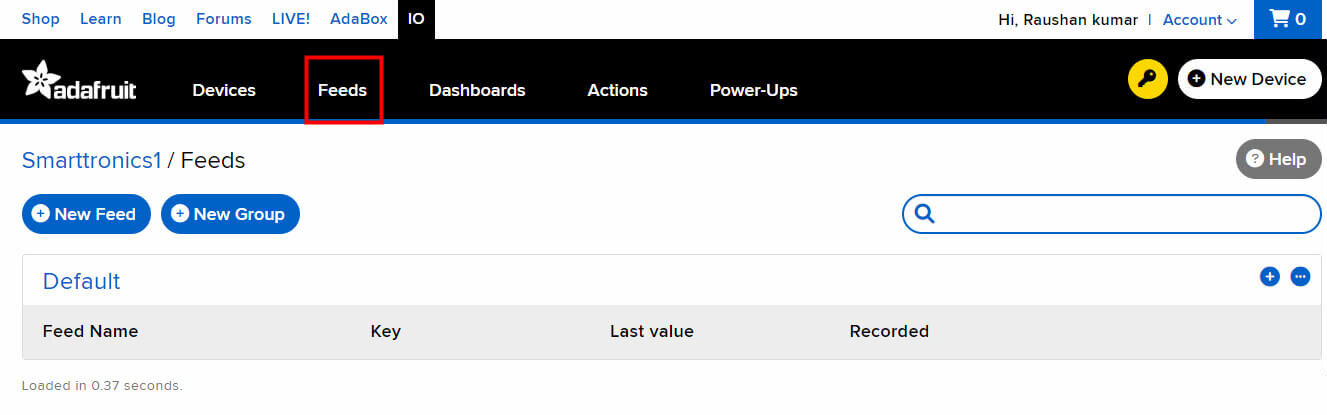
Task: Create a New Feed
Action: tap(86, 213)
